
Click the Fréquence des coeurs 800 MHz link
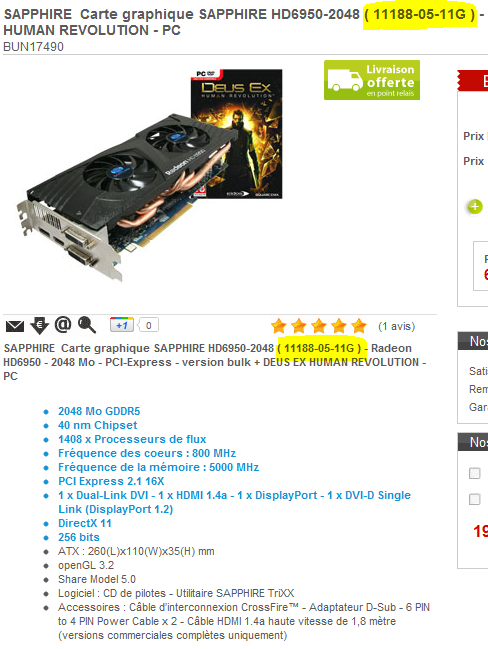[147, 453]
